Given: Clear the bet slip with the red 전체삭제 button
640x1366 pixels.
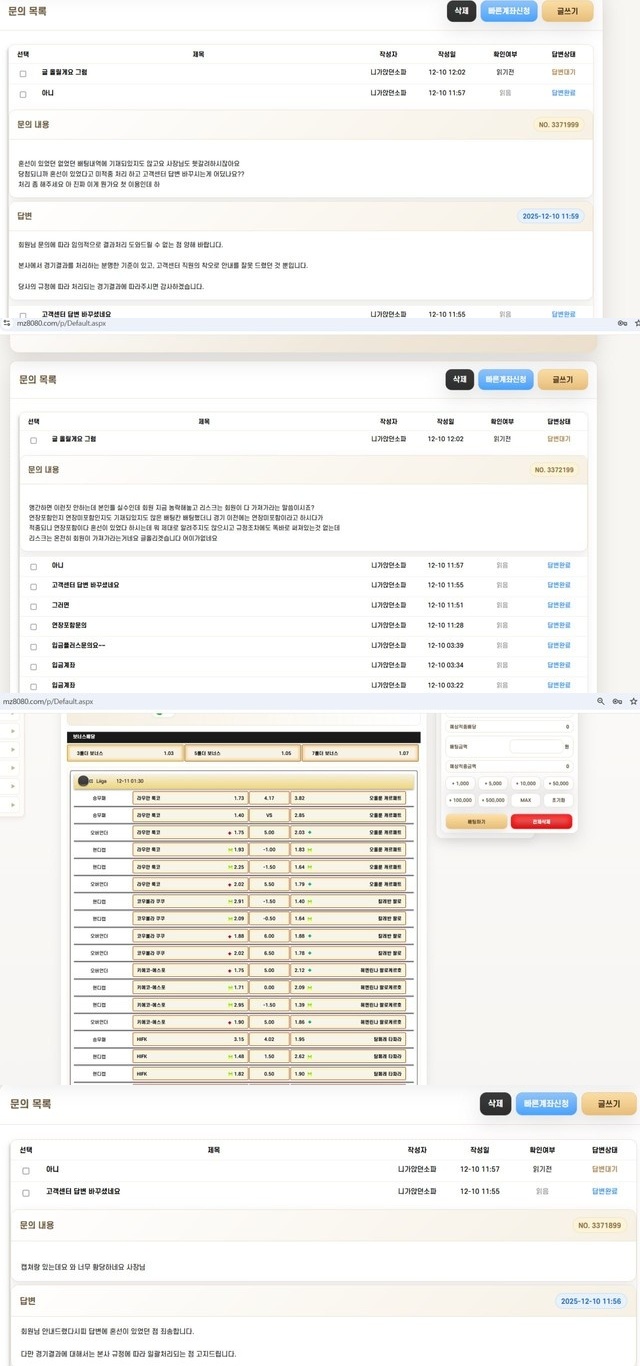Looking at the screenshot, I should pyautogui.click(x=541, y=821).
